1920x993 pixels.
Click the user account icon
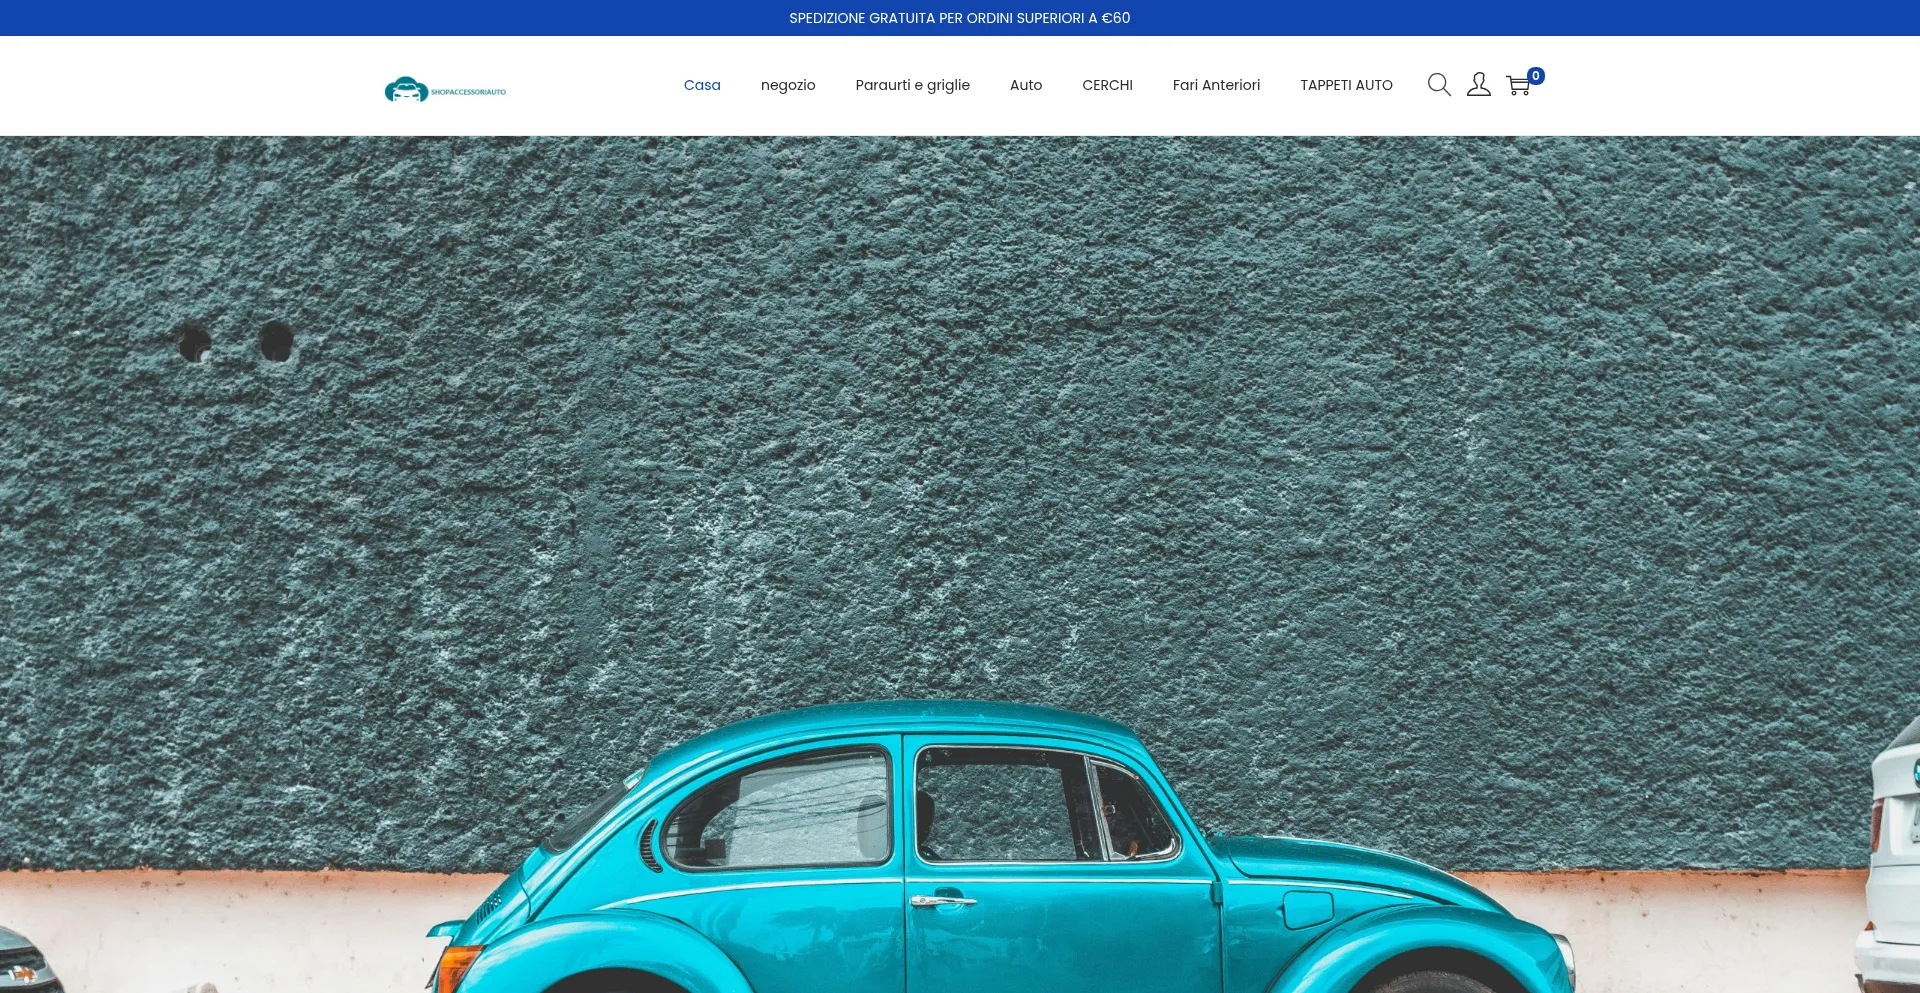point(1478,85)
